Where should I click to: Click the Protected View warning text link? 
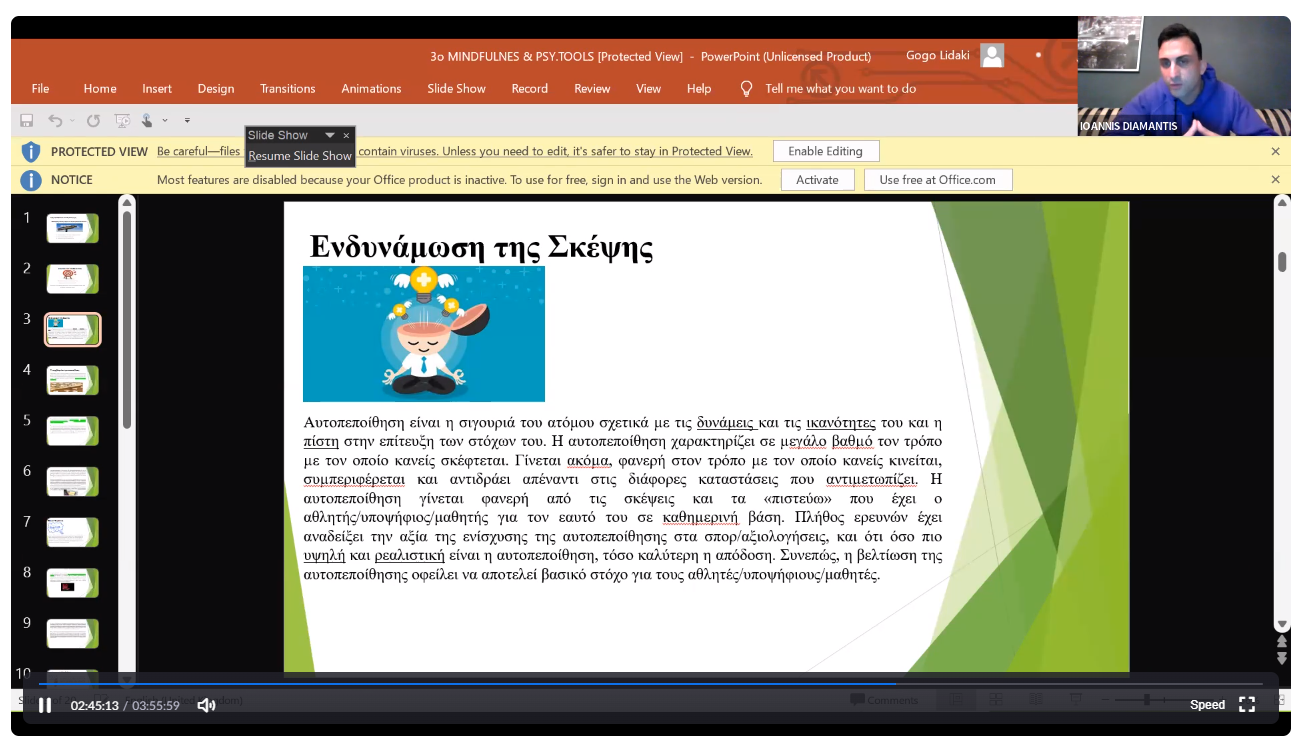coord(455,151)
